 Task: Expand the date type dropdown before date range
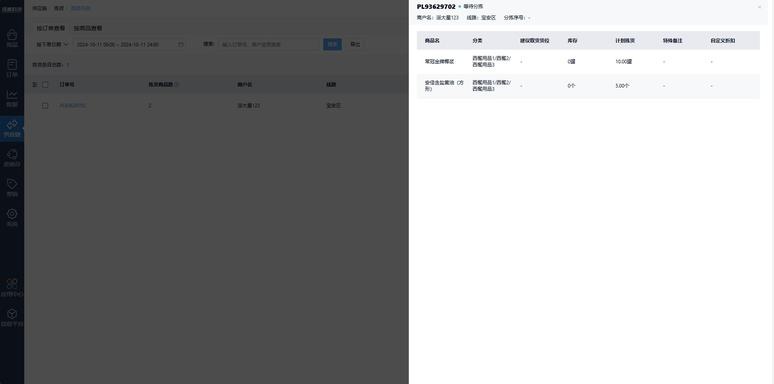click(x=52, y=44)
